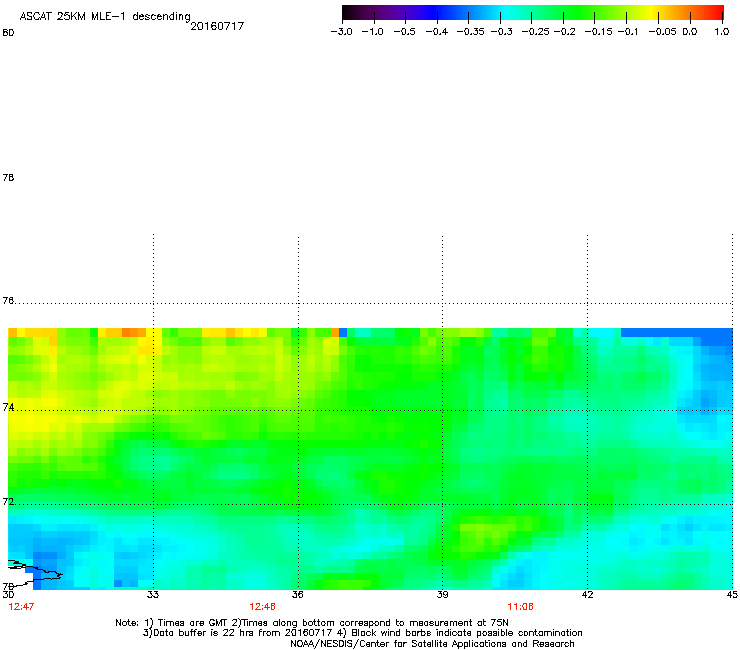740x650 pixels.
Task: Click the color bar label '-0.1'
Action: point(628,32)
